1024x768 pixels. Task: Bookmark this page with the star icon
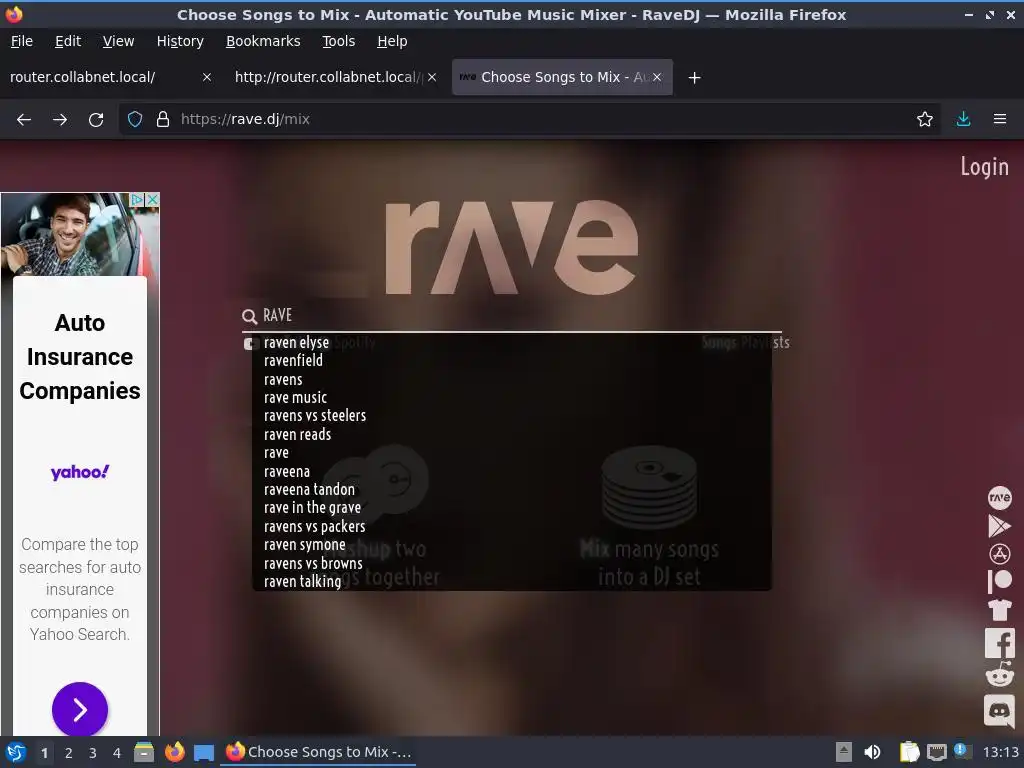pos(924,120)
